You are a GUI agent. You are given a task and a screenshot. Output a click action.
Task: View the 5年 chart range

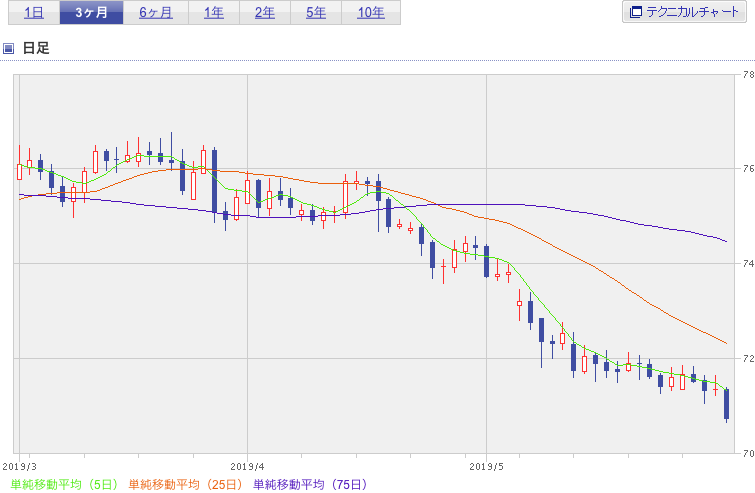316,13
